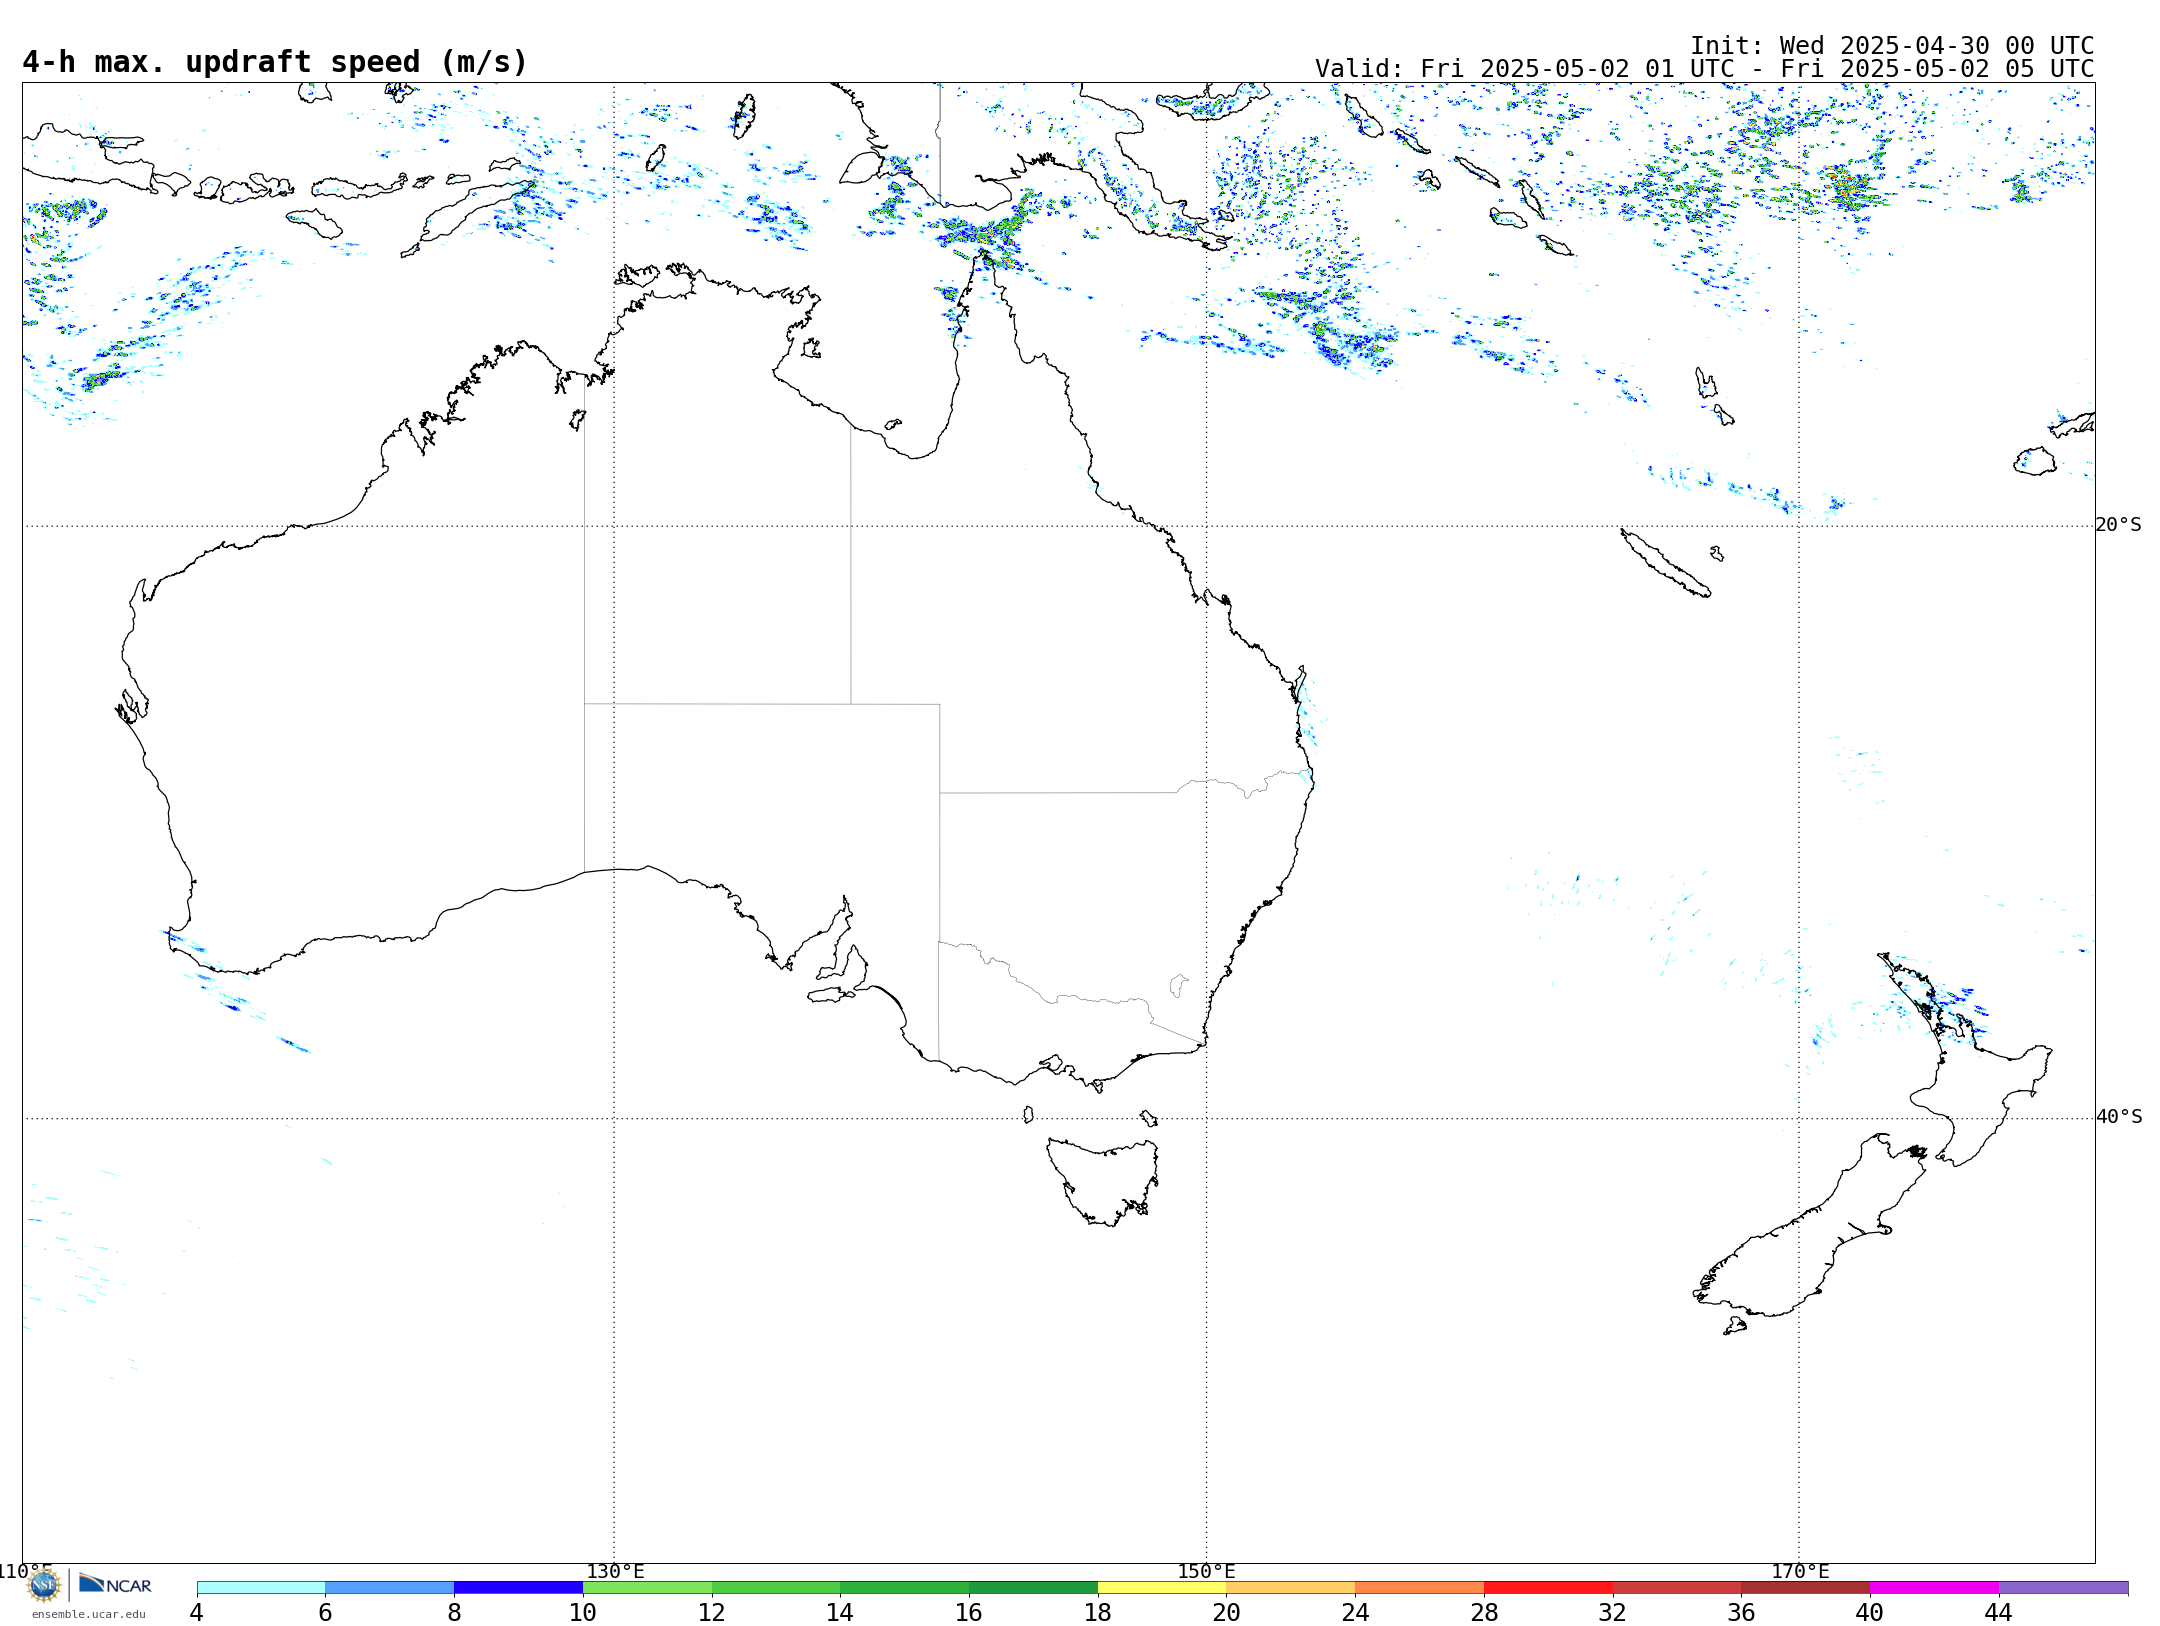The width and height of the screenshot is (2160, 1626).
Task: Click the light cyan 4-6 color swatch
Action: coord(261,1588)
